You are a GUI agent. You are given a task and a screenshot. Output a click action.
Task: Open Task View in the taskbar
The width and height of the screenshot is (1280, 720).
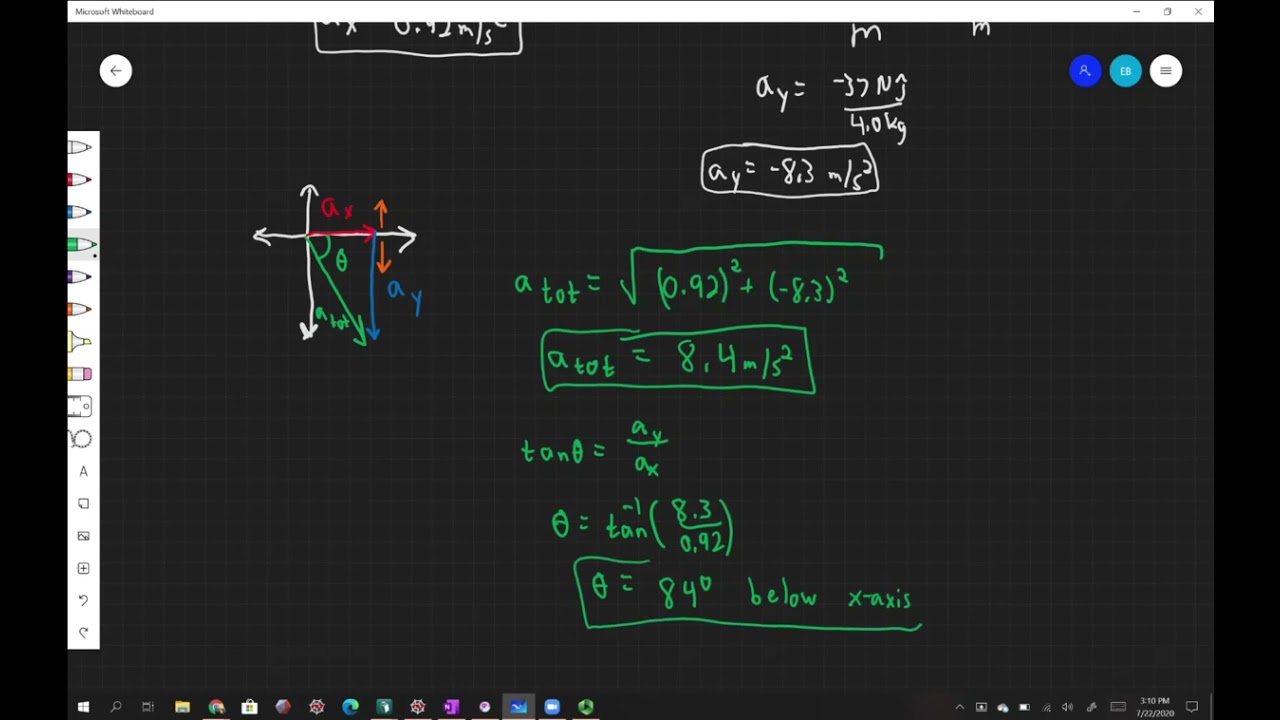(x=148, y=707)
